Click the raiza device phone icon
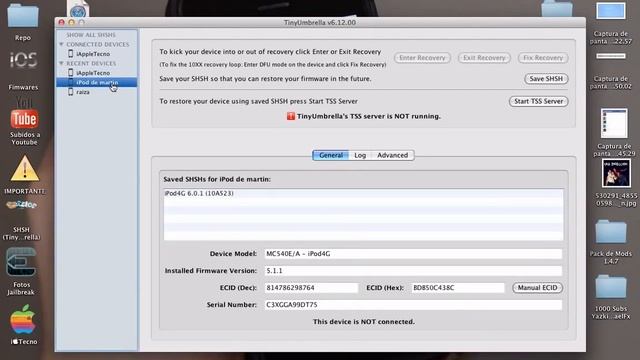The image size is (640, 360). [x=71, y=92]
